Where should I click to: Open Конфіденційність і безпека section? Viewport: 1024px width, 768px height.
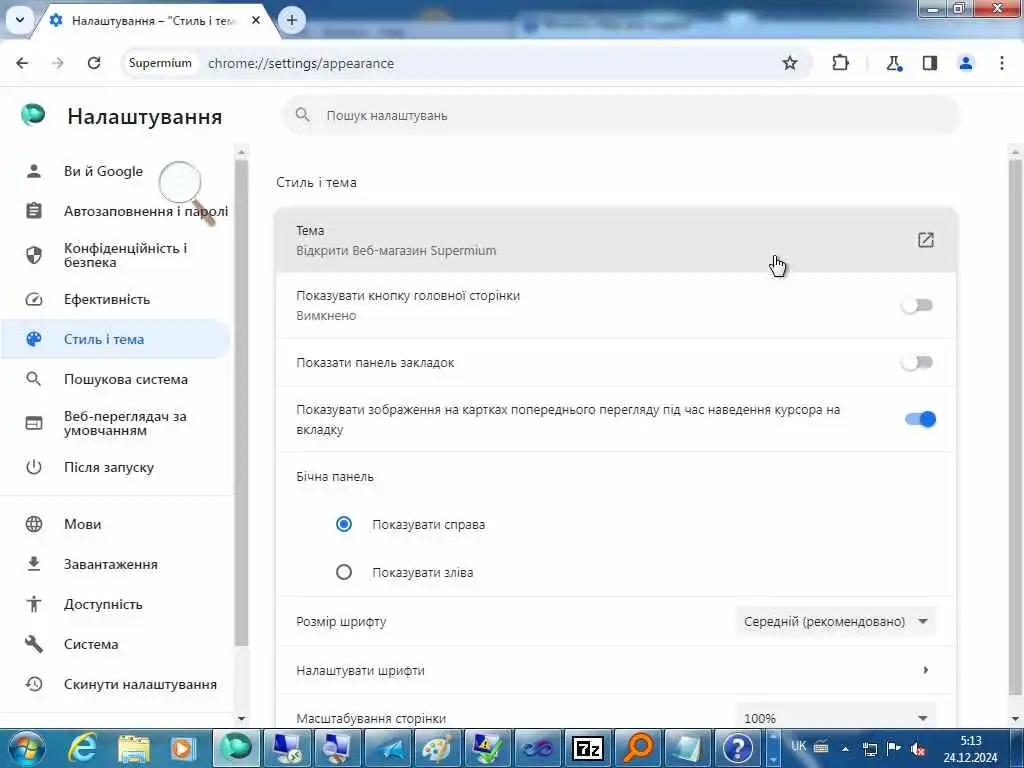coord(116,255)
